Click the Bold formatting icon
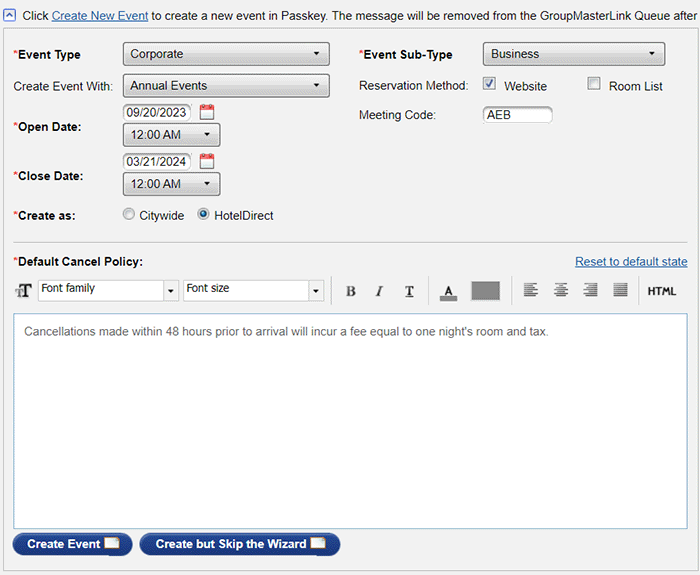 coord(350,291)
